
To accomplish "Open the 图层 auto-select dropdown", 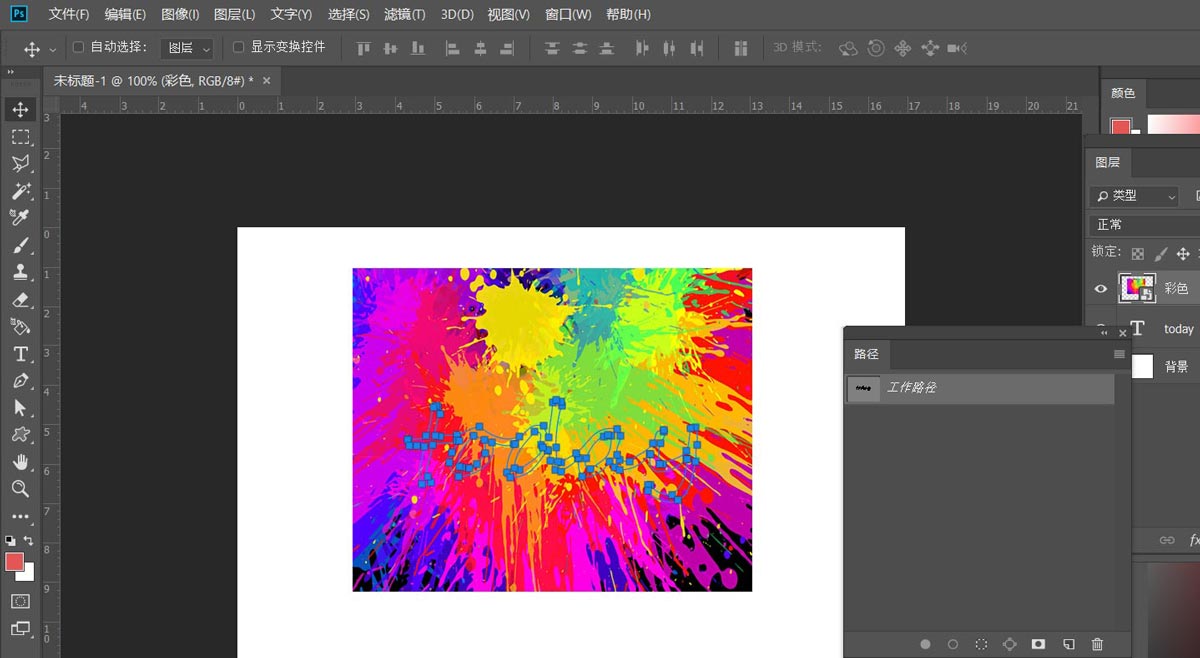I will [187, 48].
